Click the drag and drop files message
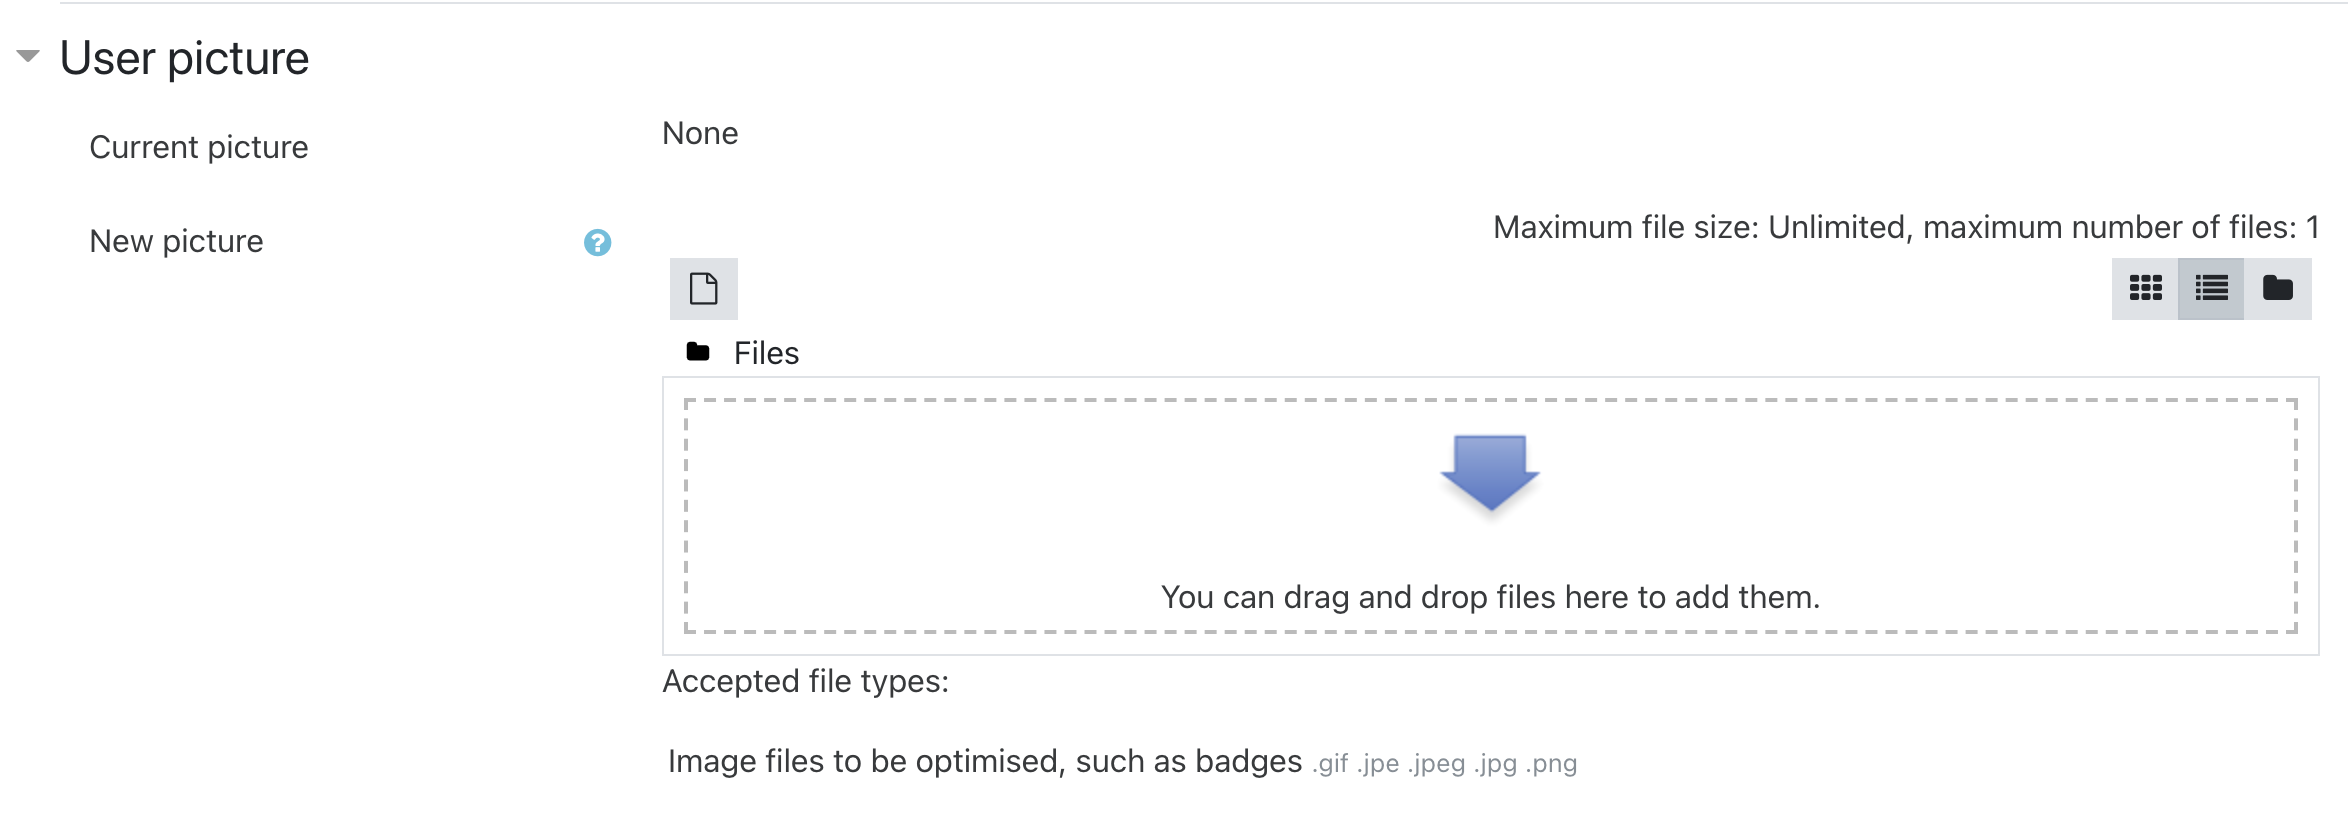Image resolution: width=2348 pixels, height=826 pixels. click(x=1490, y=597)
